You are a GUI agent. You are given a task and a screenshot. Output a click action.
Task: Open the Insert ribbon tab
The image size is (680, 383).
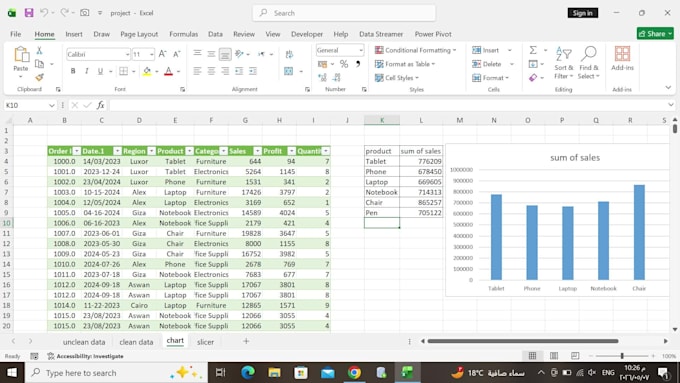click(x=74, y=34)
